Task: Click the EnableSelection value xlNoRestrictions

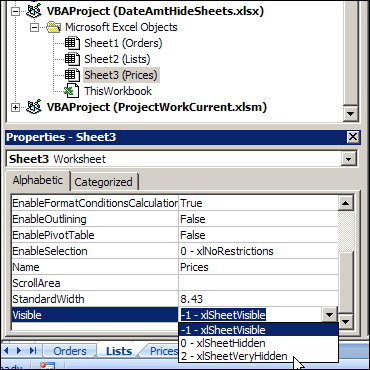Action: (x=258, y=251)
